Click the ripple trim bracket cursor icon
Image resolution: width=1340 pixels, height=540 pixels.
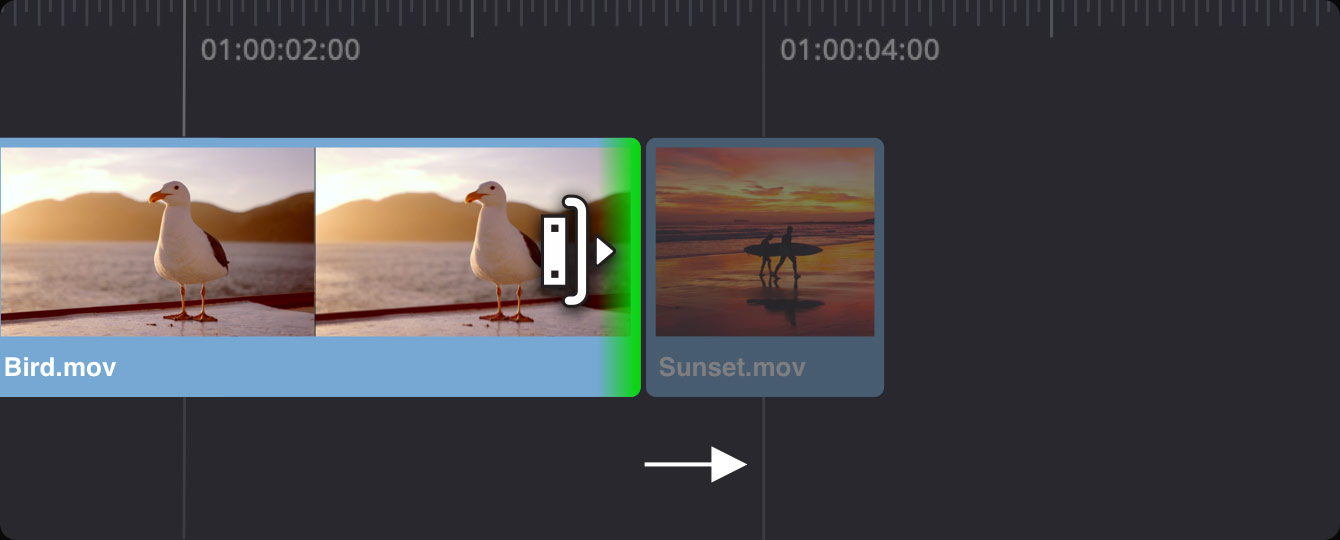click(x=565, y=251)
